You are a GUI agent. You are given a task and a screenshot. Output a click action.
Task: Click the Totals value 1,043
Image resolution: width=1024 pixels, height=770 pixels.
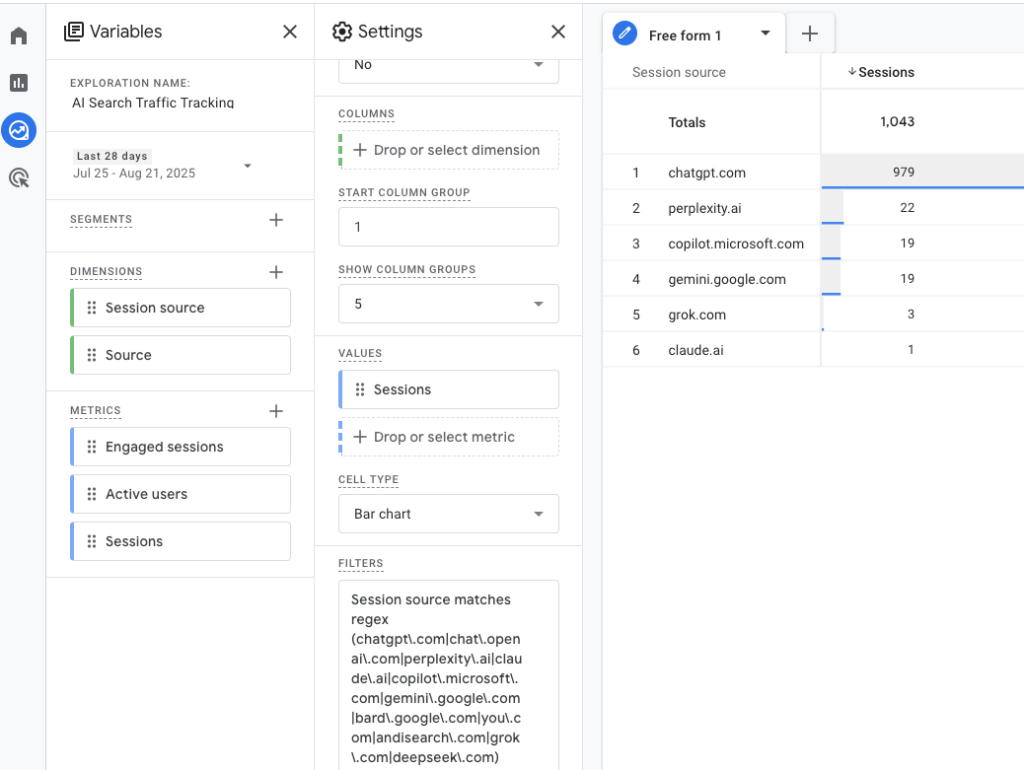coord(897,121)
